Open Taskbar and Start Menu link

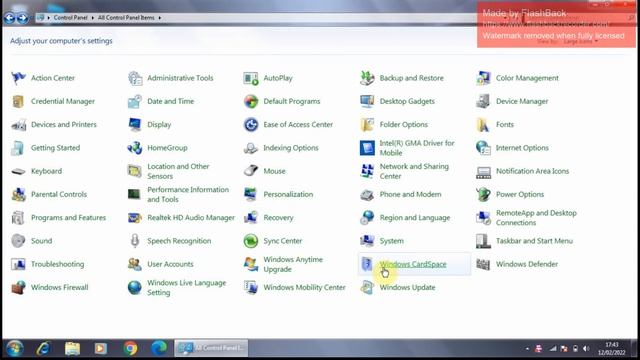pos(534,241)
